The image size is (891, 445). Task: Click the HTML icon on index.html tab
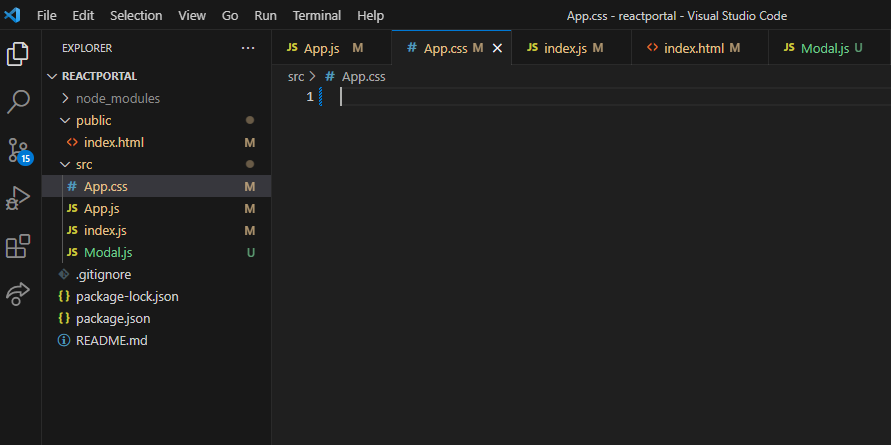[653, 48]
